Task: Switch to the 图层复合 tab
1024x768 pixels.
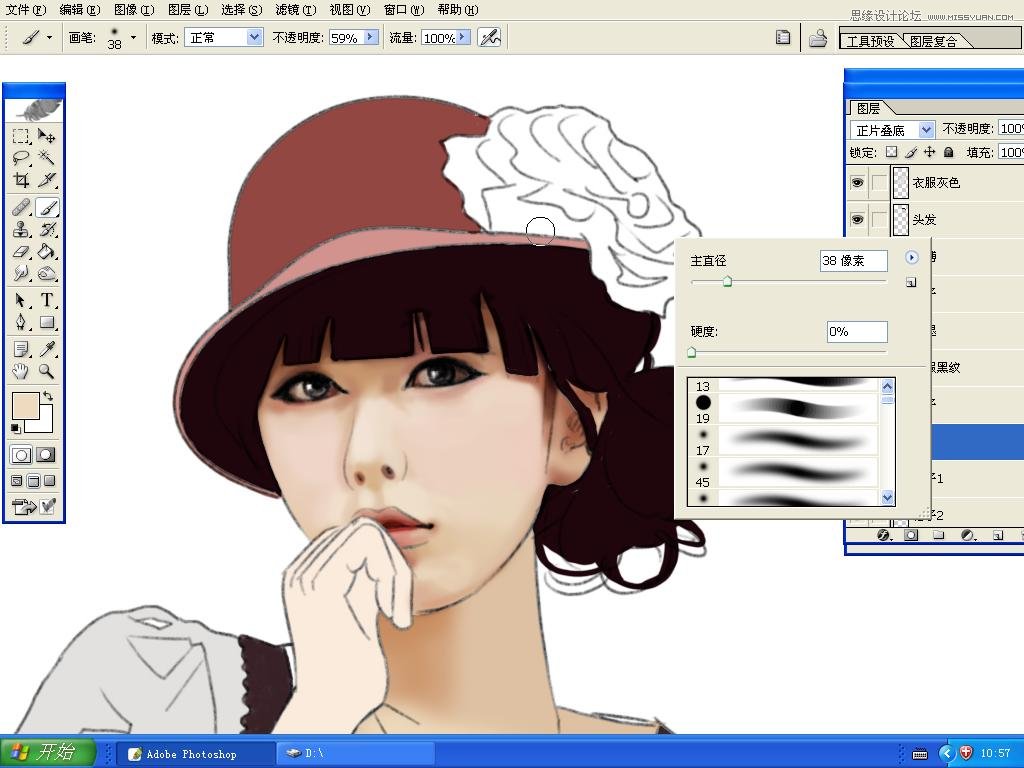Action: (933, 41)
